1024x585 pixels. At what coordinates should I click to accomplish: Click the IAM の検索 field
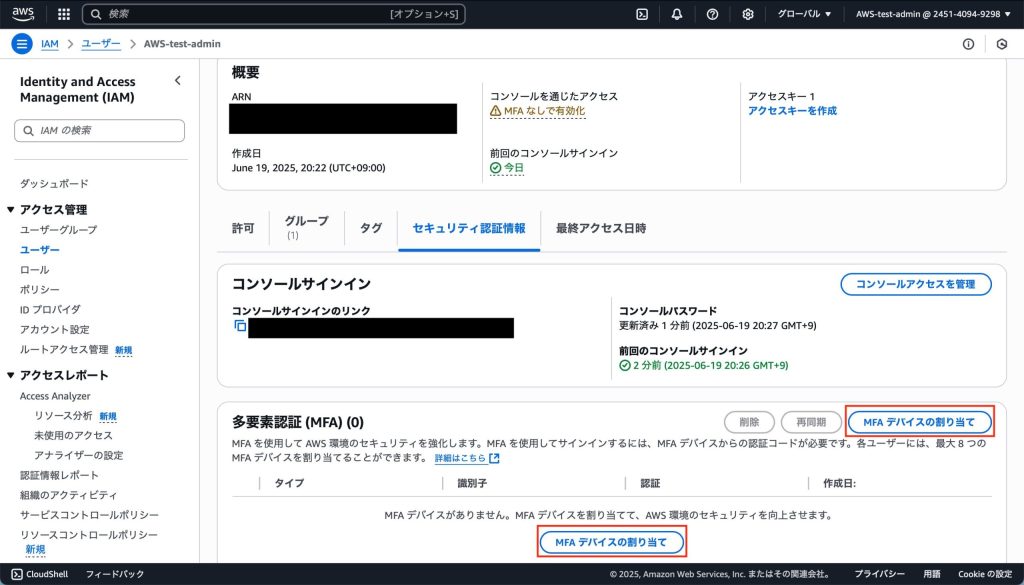point(99,131)
